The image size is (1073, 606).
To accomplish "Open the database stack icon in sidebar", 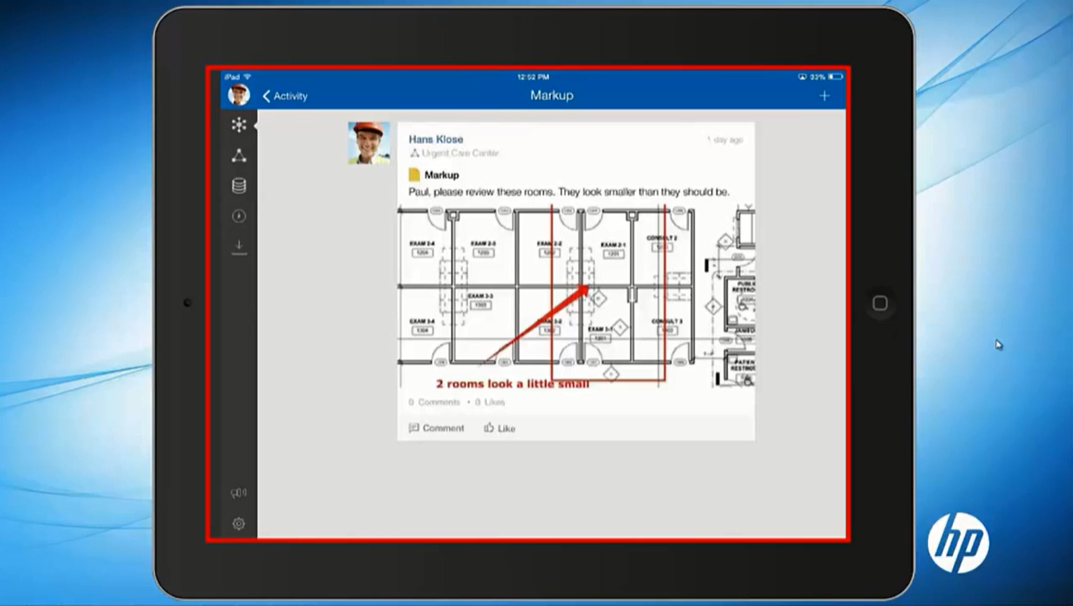I will click(x=239, y=186).
